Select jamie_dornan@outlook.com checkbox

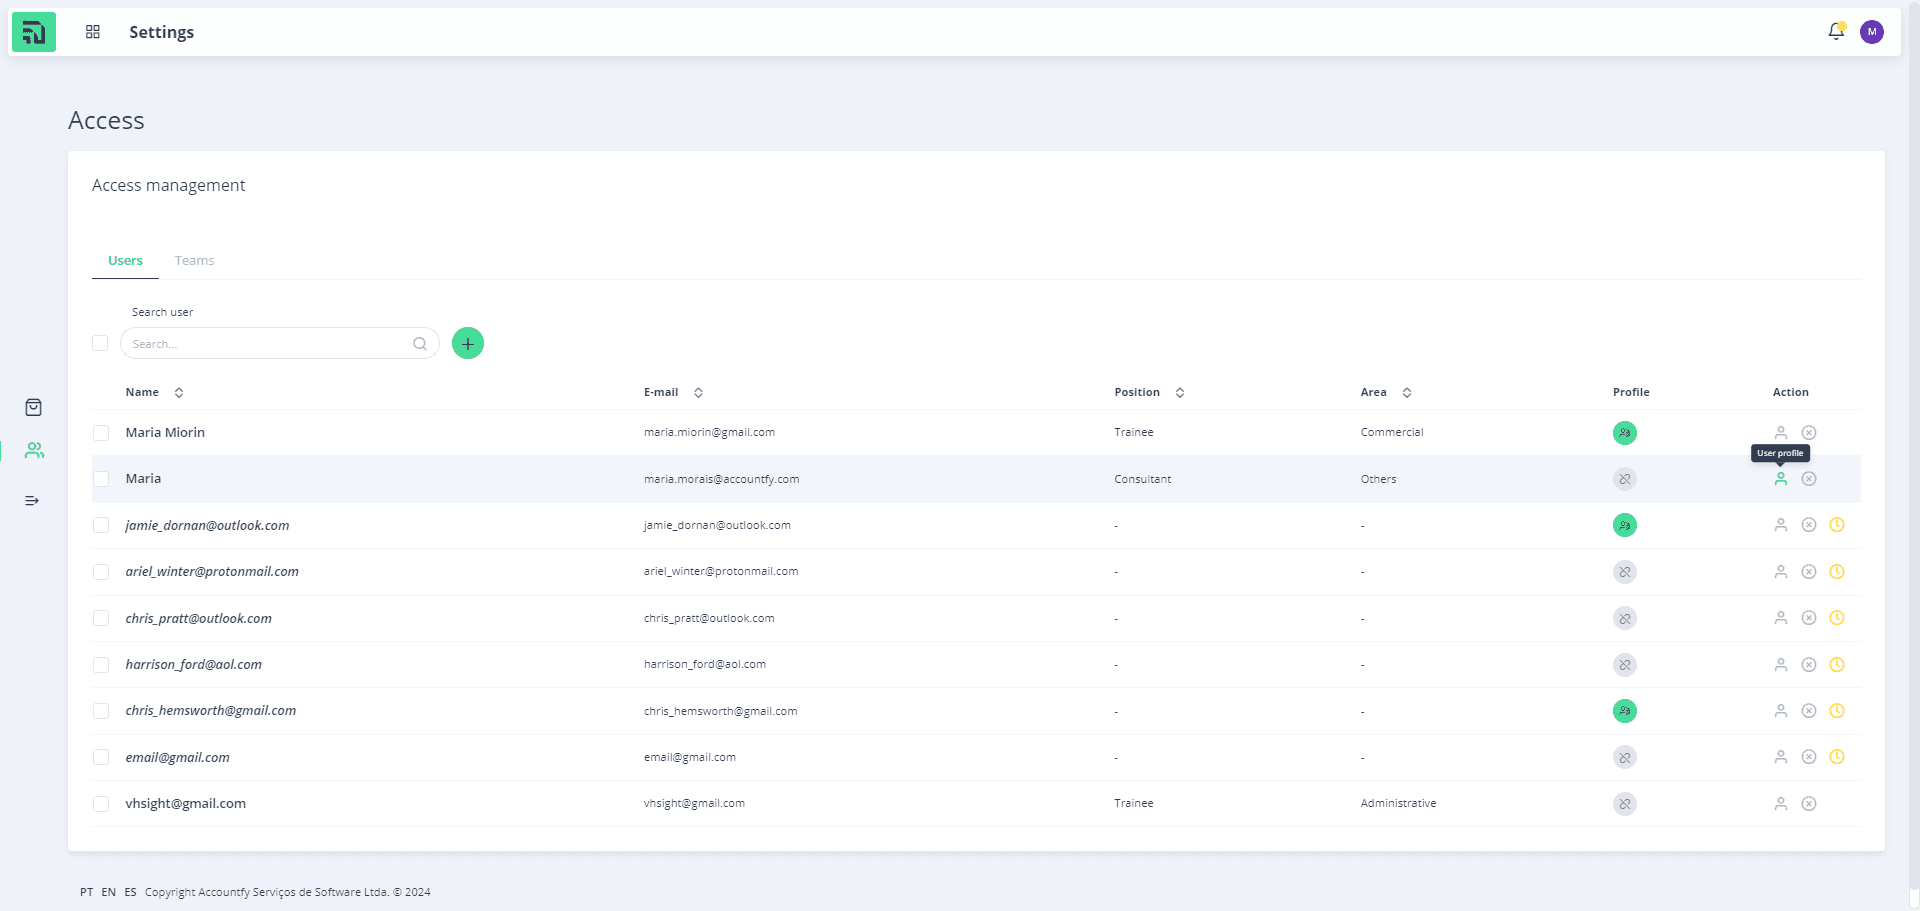pyautogui.click(x=101, y=525)
